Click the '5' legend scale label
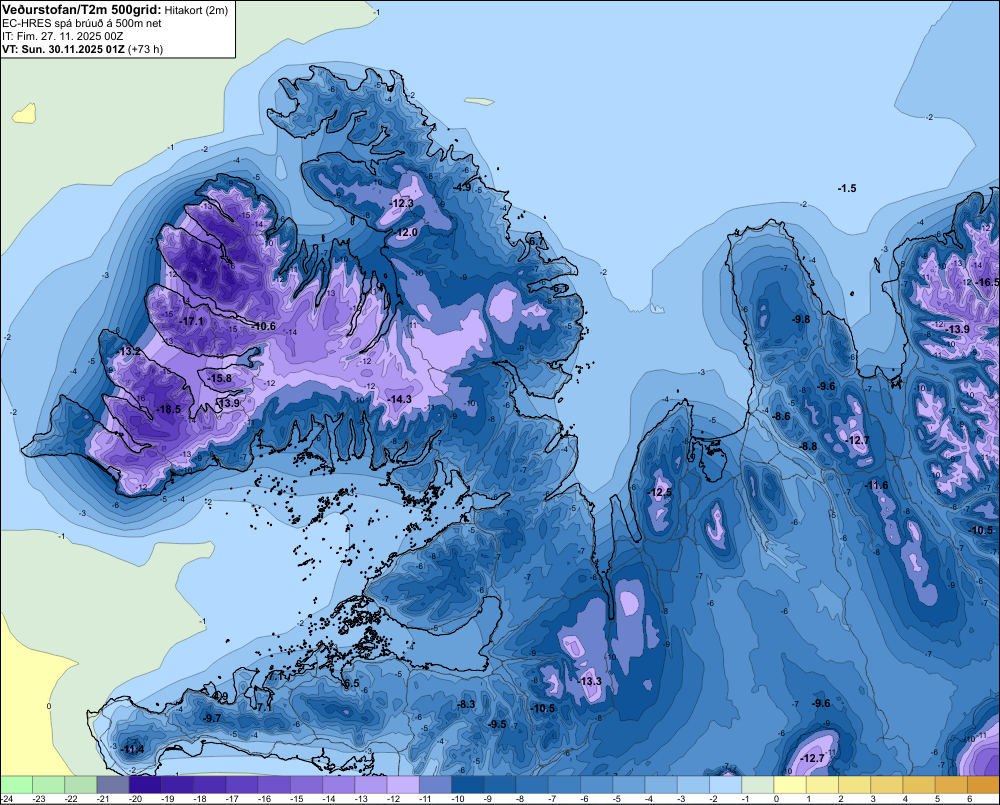Screen dimensions: 1000x805 tap(938, 799)
